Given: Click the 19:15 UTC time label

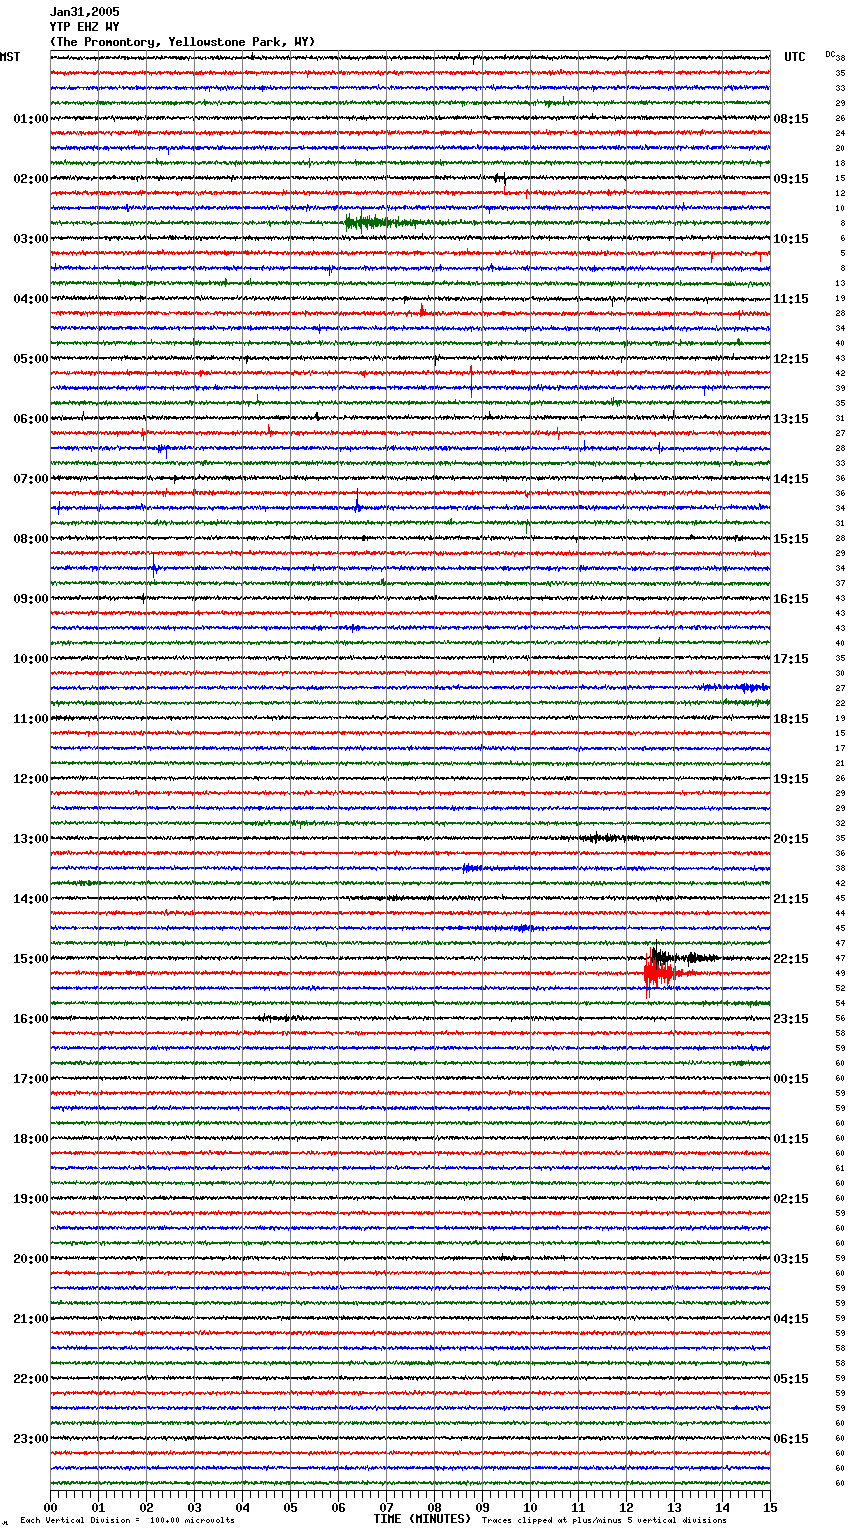Looking at the screenshot, I should point(791,779).
